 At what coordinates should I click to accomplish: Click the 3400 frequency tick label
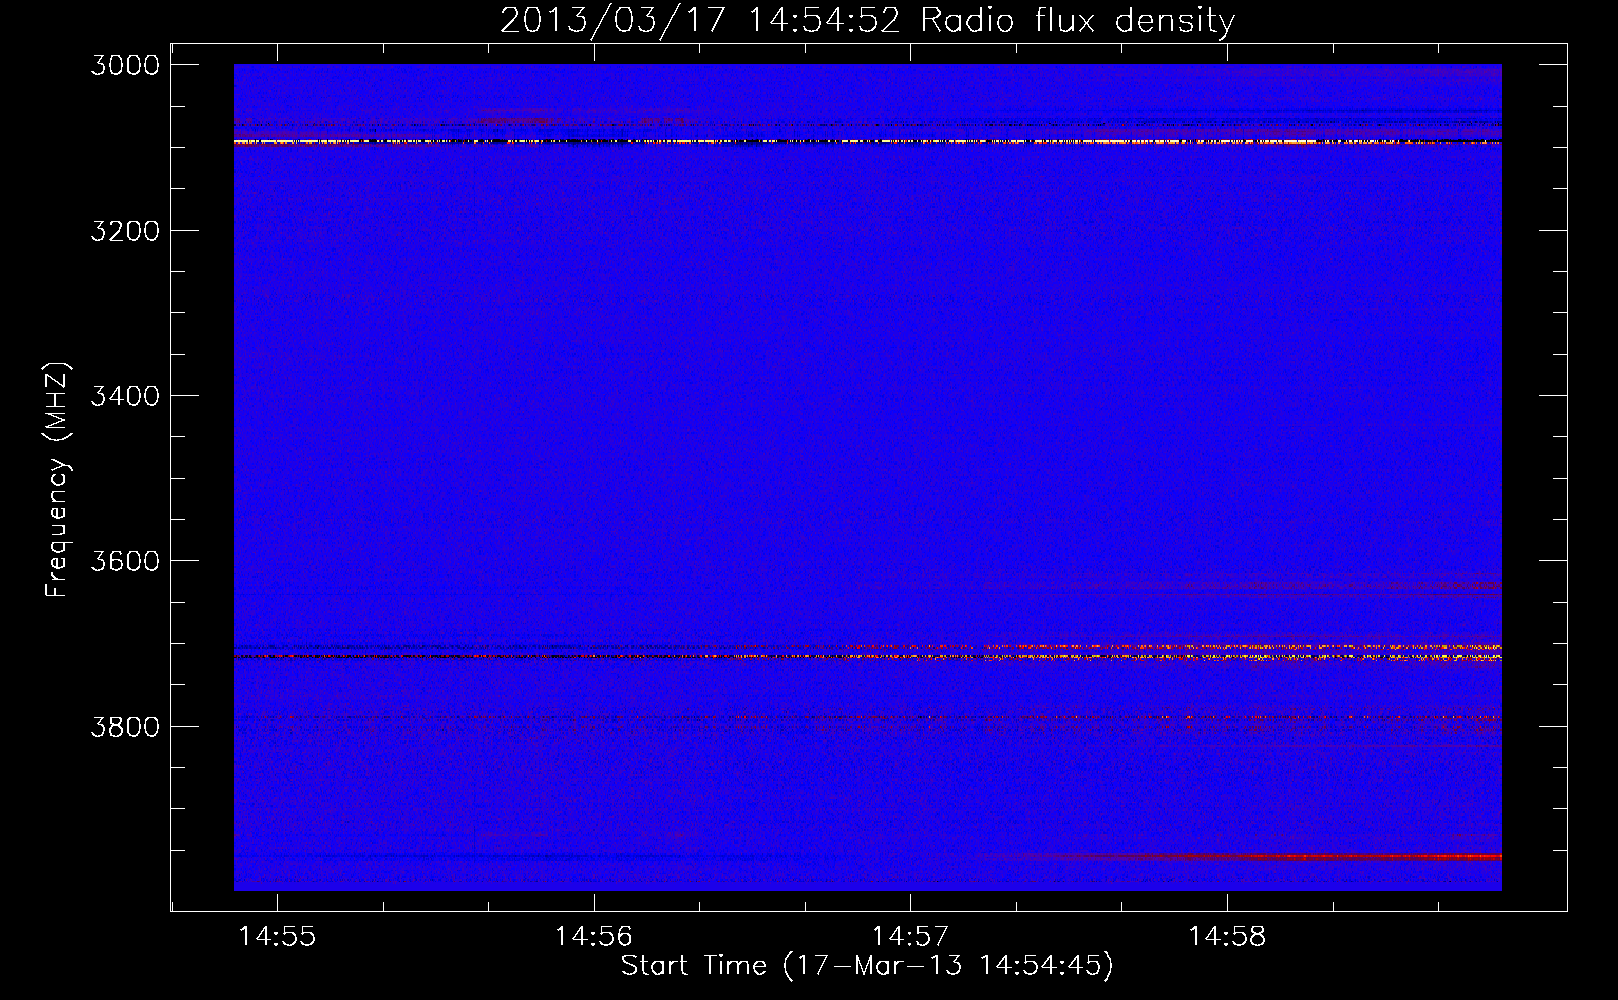125,396
